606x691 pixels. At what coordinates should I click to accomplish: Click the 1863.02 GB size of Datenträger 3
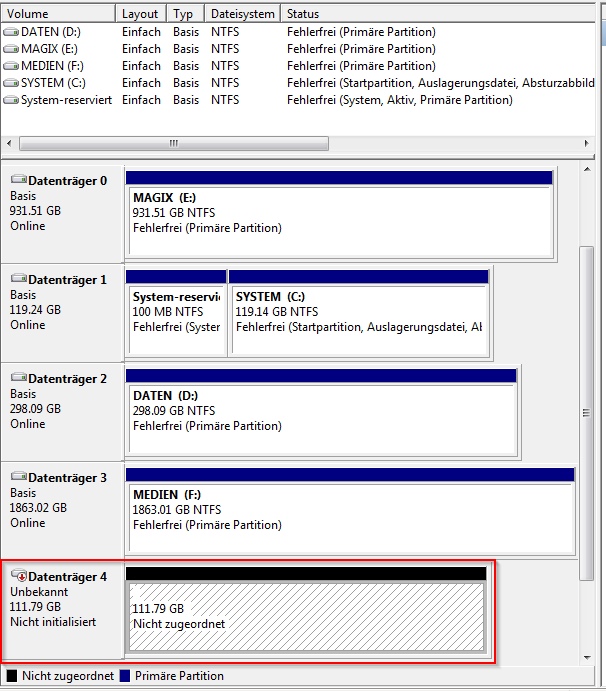[38, 508]
